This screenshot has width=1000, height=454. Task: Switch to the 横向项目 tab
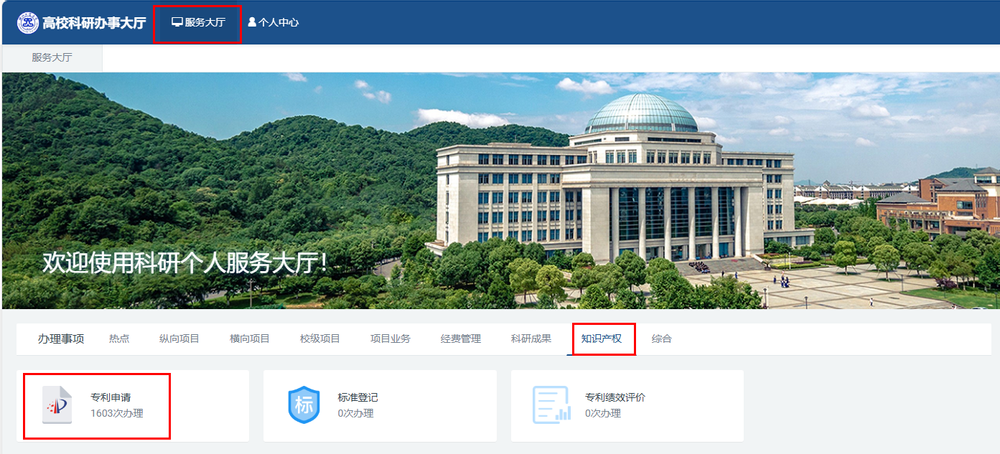pyautogui.click(x=249, y=339)
